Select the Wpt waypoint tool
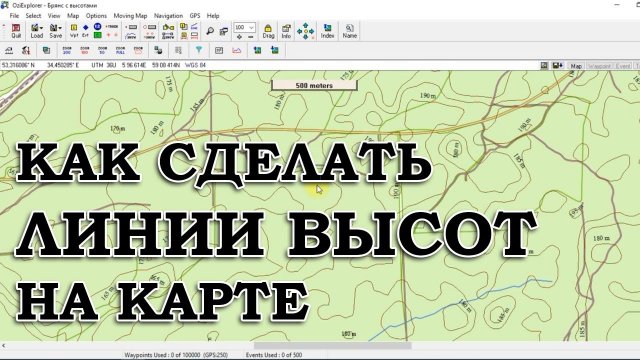 74,31
